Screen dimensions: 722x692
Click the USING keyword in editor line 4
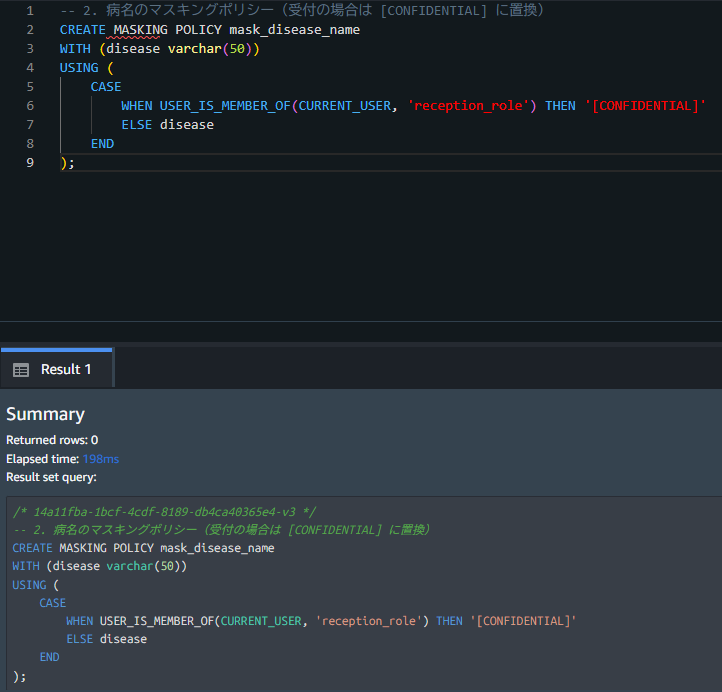pos(79,68)
